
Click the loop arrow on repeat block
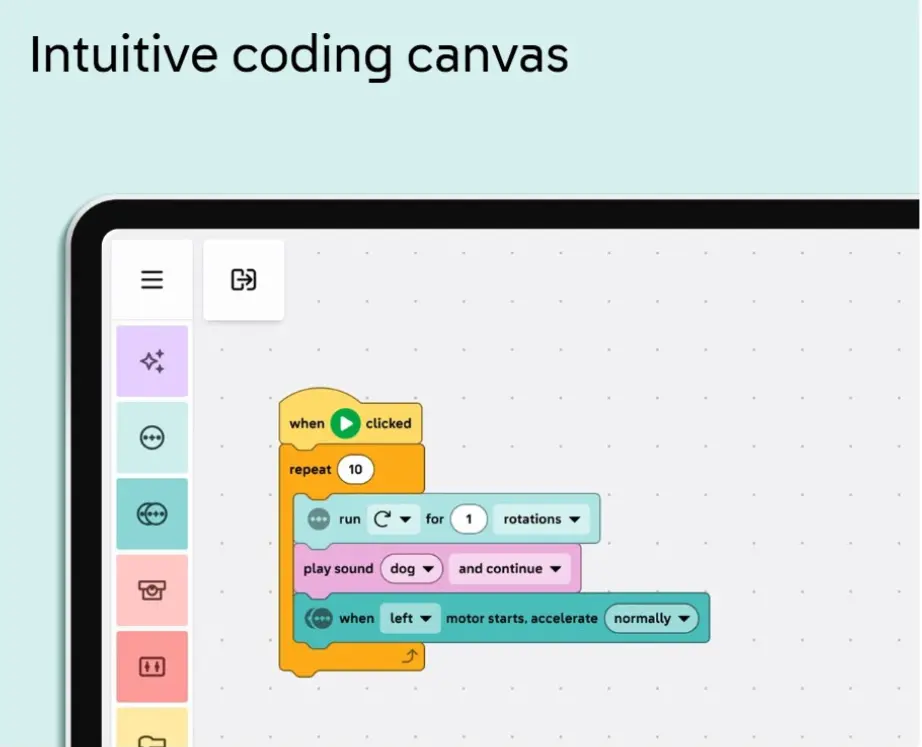pos(408,656)
